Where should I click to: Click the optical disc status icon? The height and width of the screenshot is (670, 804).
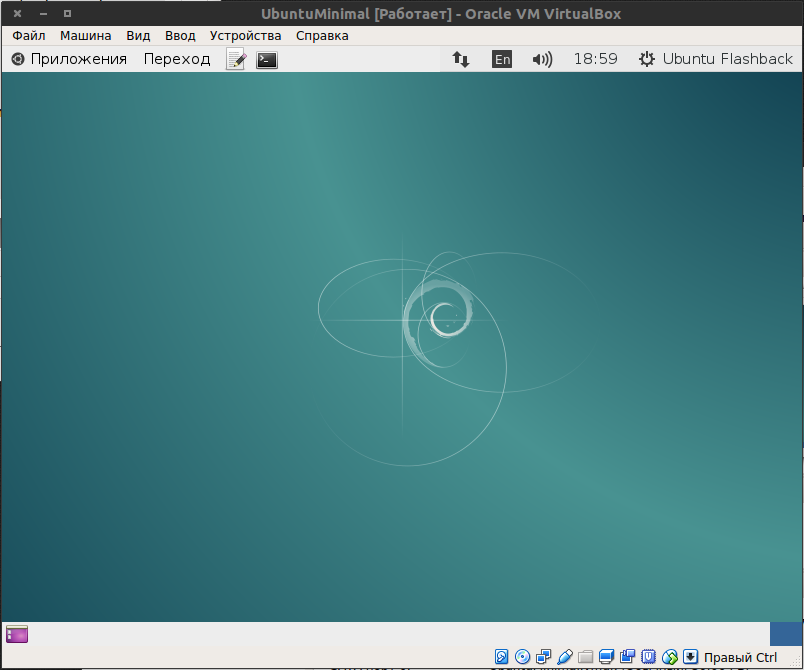(x=522, y=657)
